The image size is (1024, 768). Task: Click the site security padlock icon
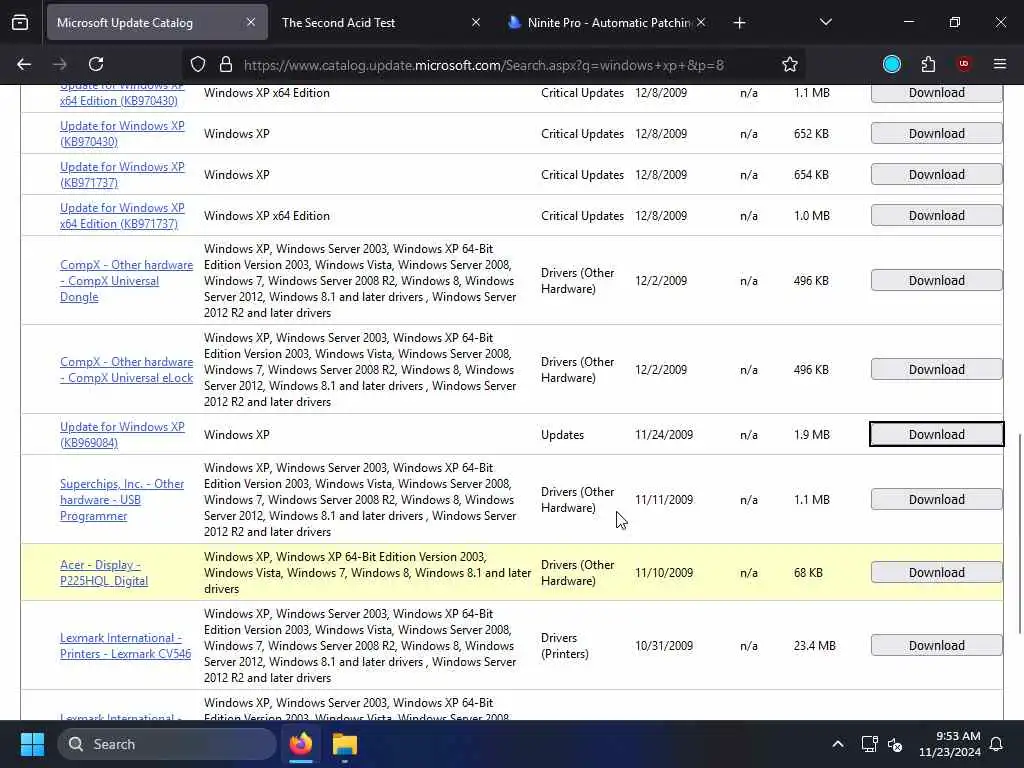pyautogui.click(x=226, y=64)
